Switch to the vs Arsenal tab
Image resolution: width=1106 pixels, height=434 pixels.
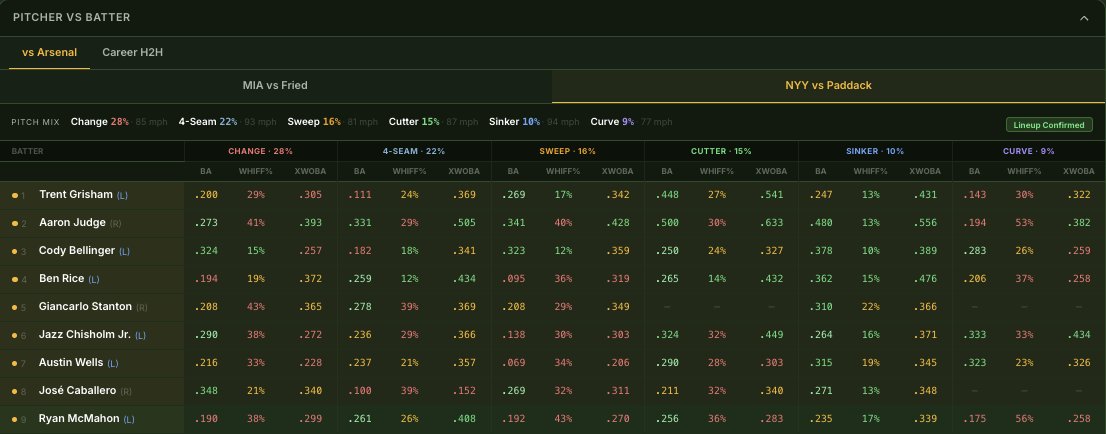pos(49,52)
